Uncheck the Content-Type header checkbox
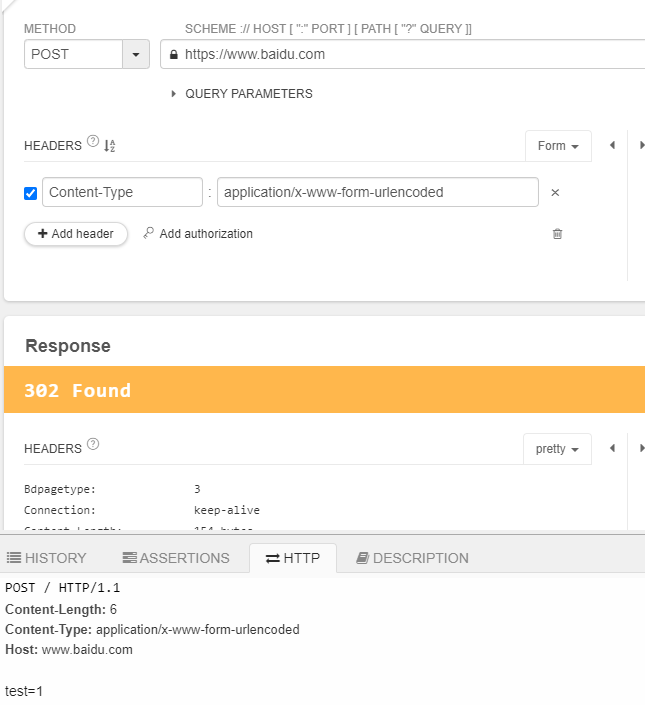 [x=30, y=193]
